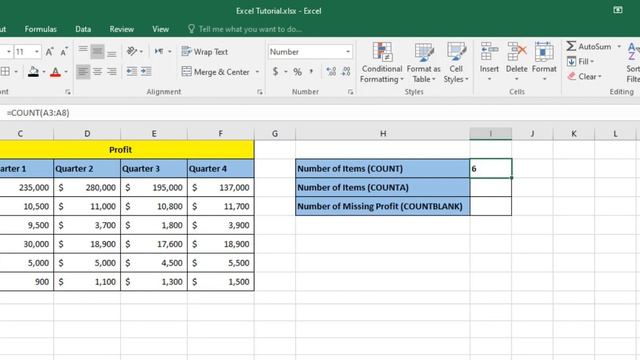Image resolution: width=640 pixels, height=360 pixels.
Task: Select cell containing 6
Action: click(x=490, y=169)
